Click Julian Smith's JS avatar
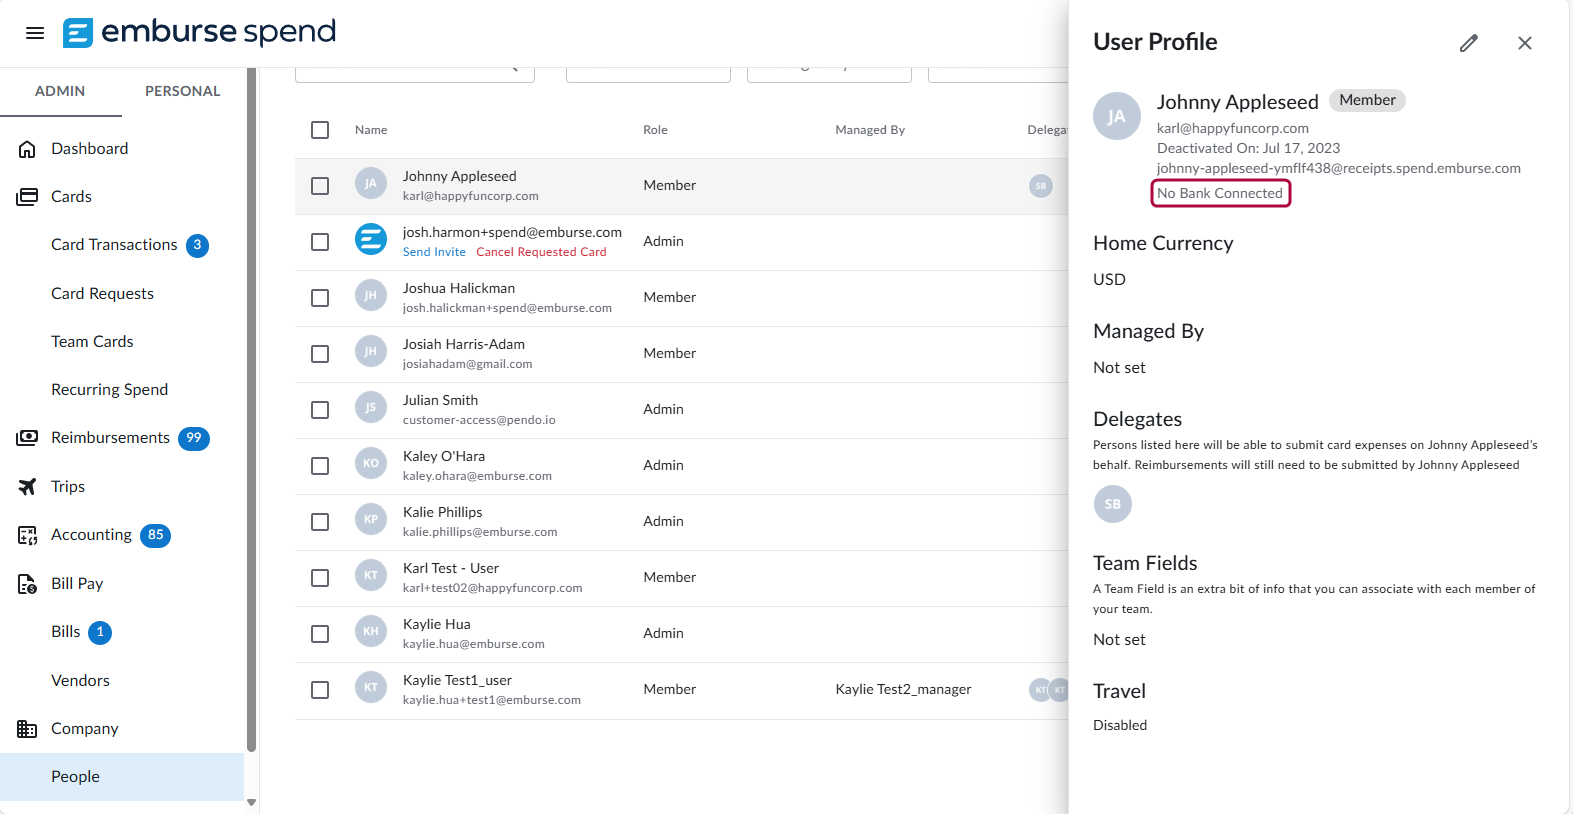Image resolution: width=1573 pixels, height=814 pixels. click(371, 407)
